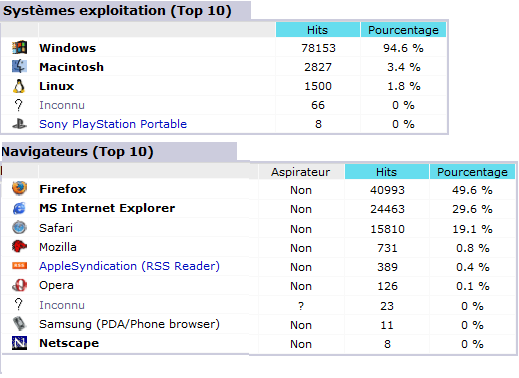This screenshot has height=378, width=519.
Task: Click the Samsung phone icon
Action: coord(19,324)
